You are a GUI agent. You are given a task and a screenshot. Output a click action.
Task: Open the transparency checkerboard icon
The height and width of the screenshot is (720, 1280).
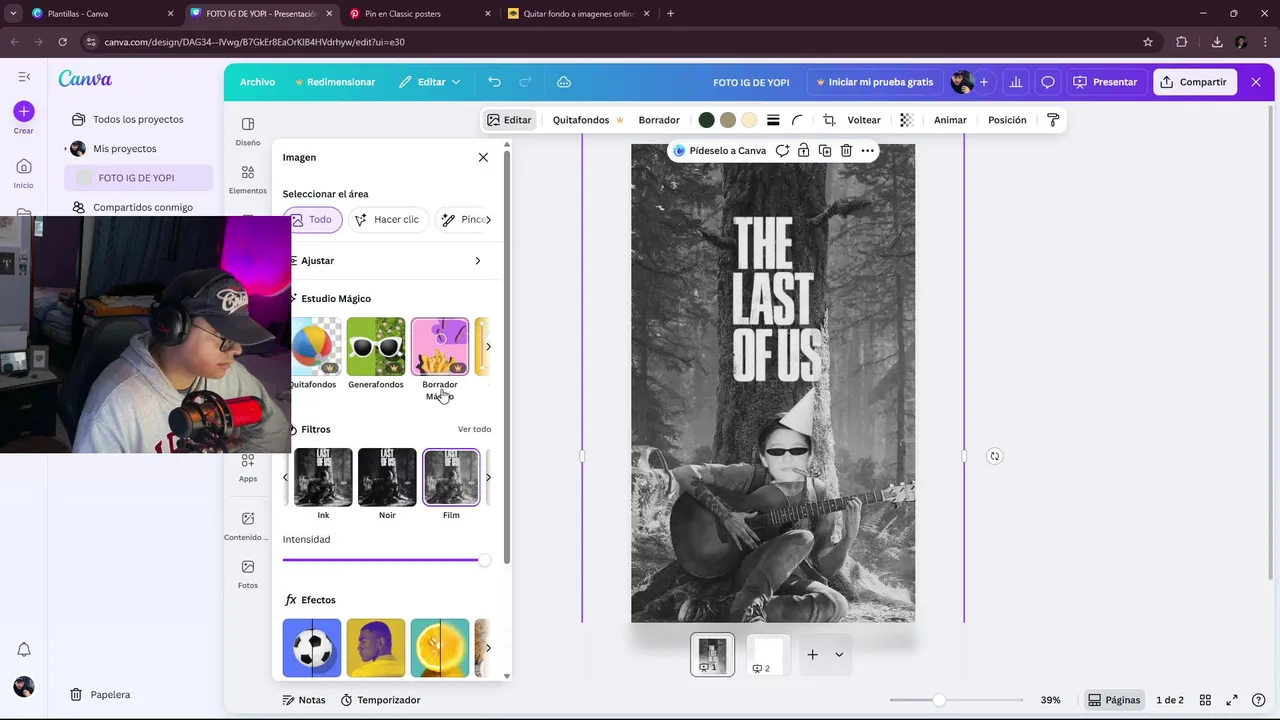907,120
